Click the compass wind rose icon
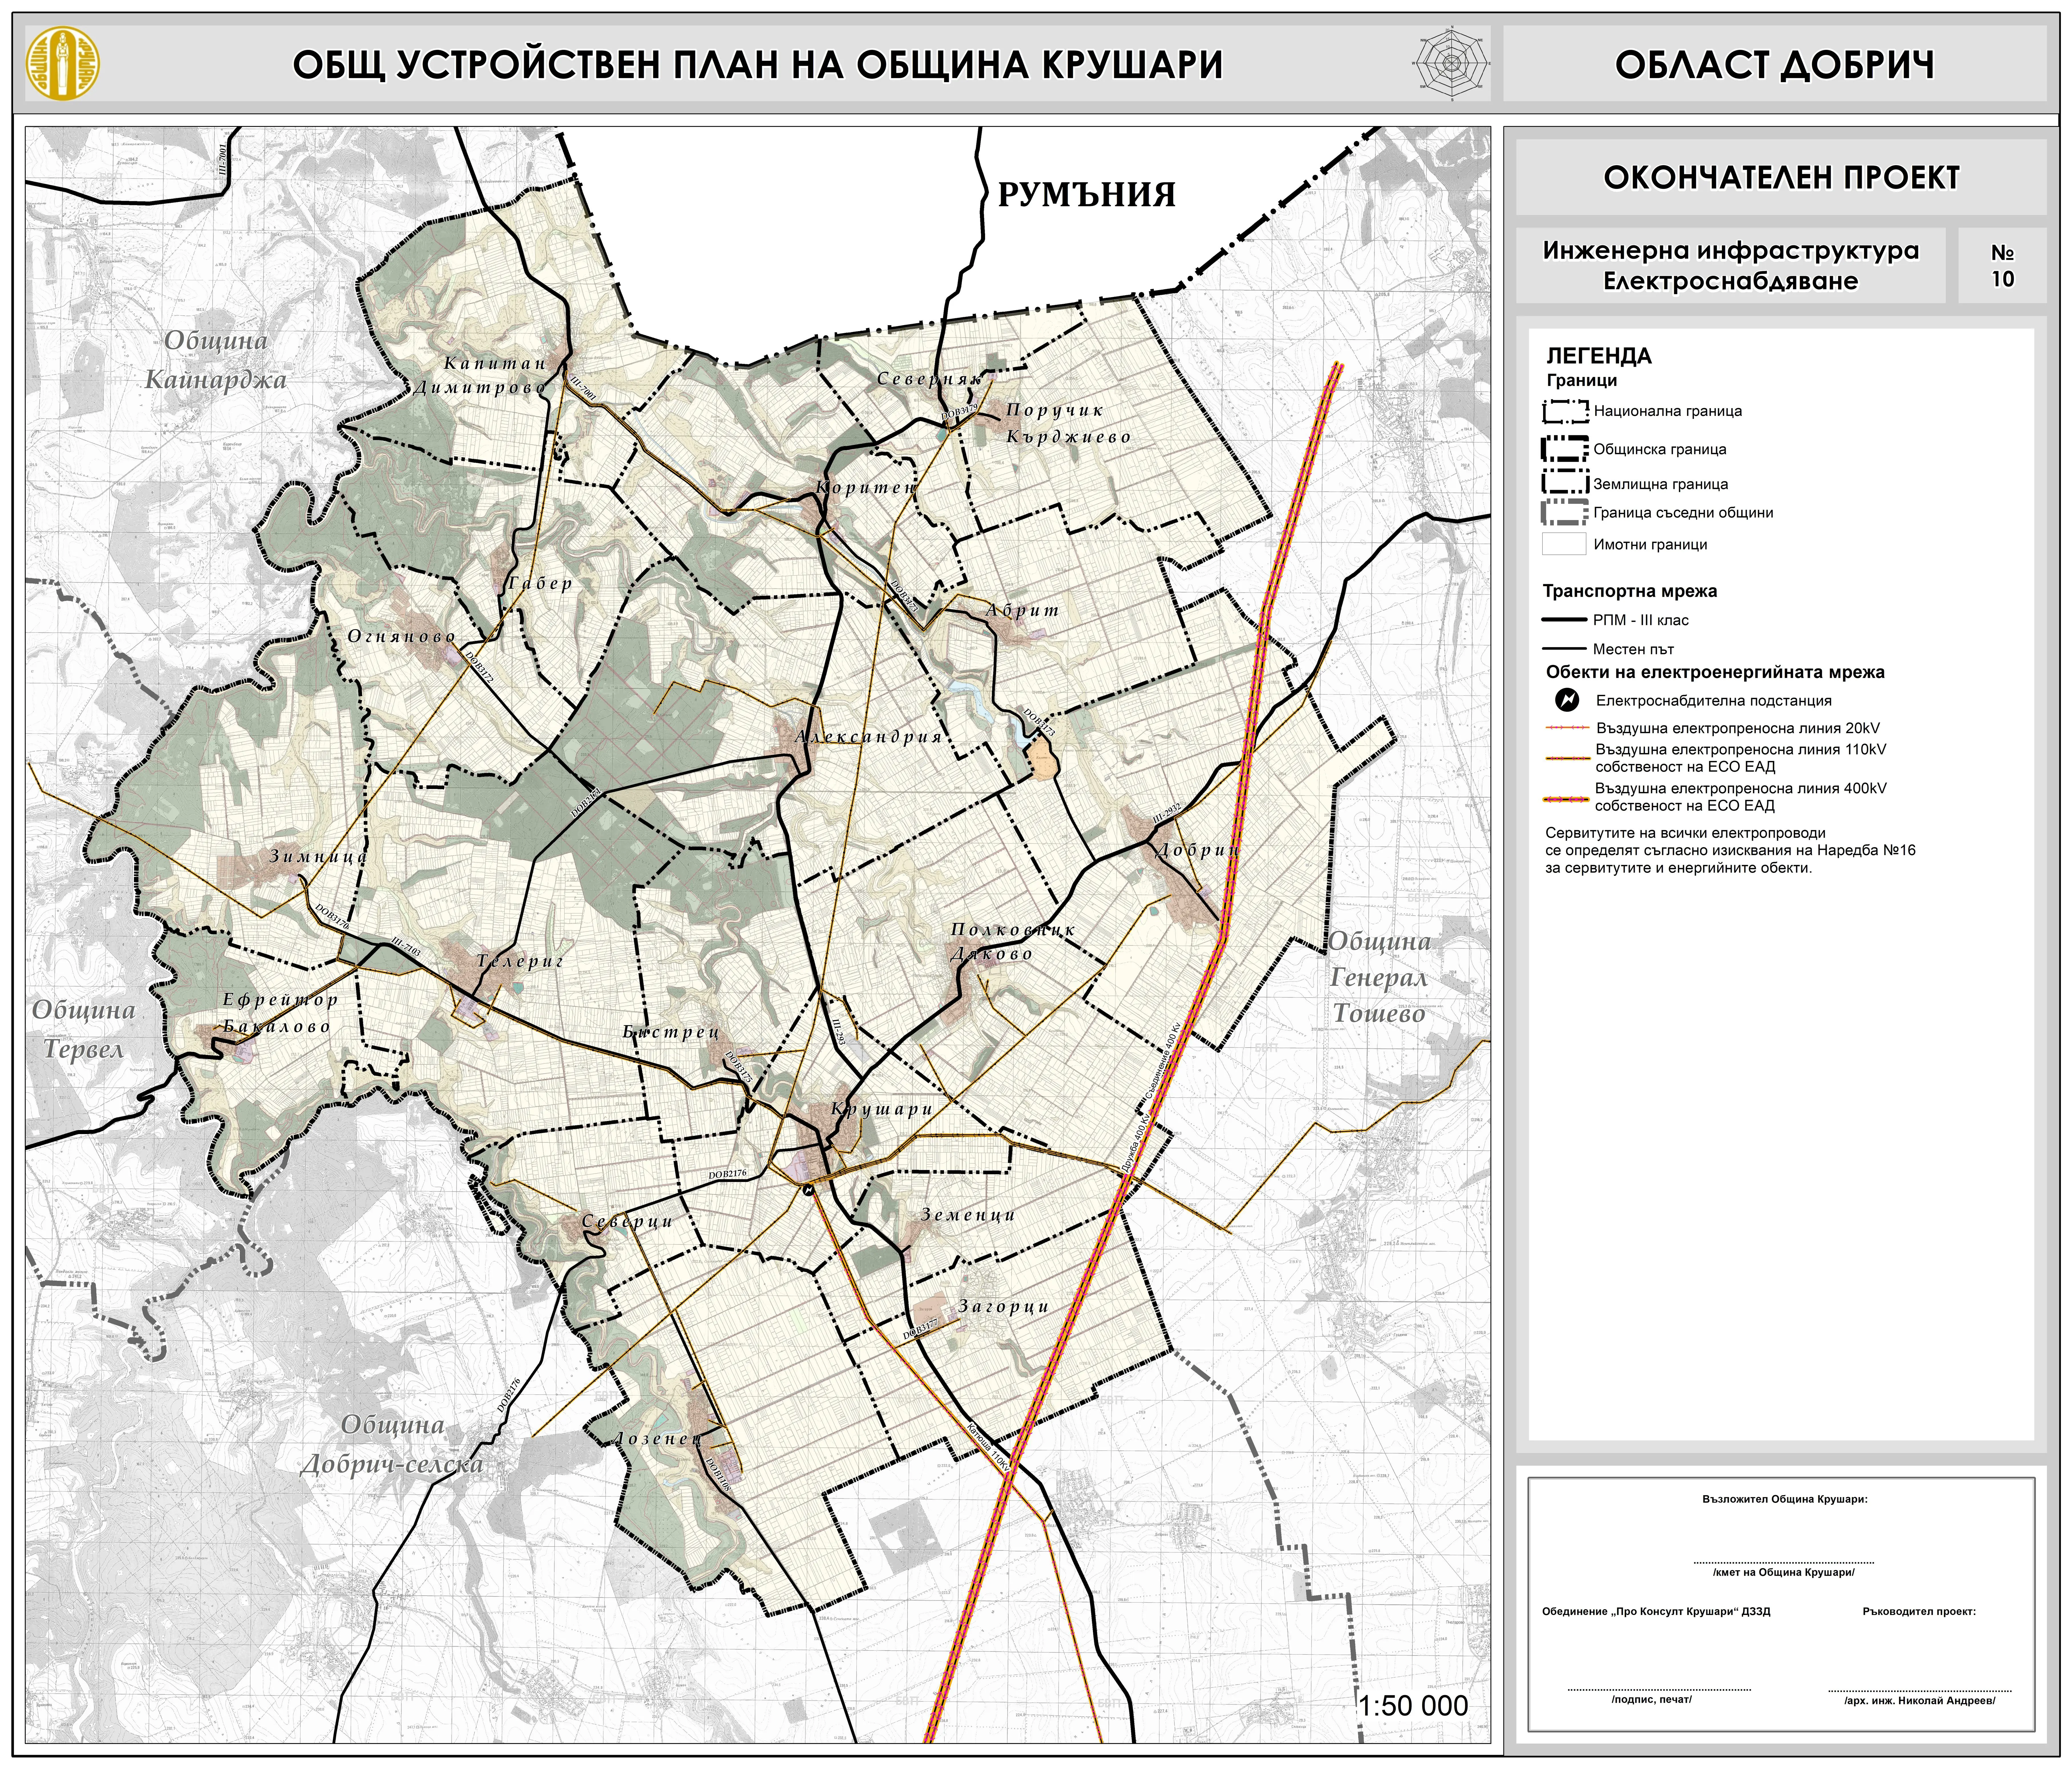This screenshot has height=1769, width=2072. tap(1452, 63)
